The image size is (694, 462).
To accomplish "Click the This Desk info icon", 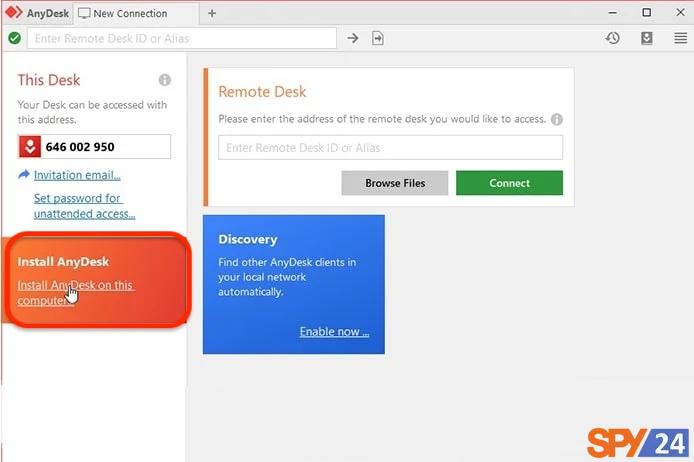I will [x=165, y=80].
